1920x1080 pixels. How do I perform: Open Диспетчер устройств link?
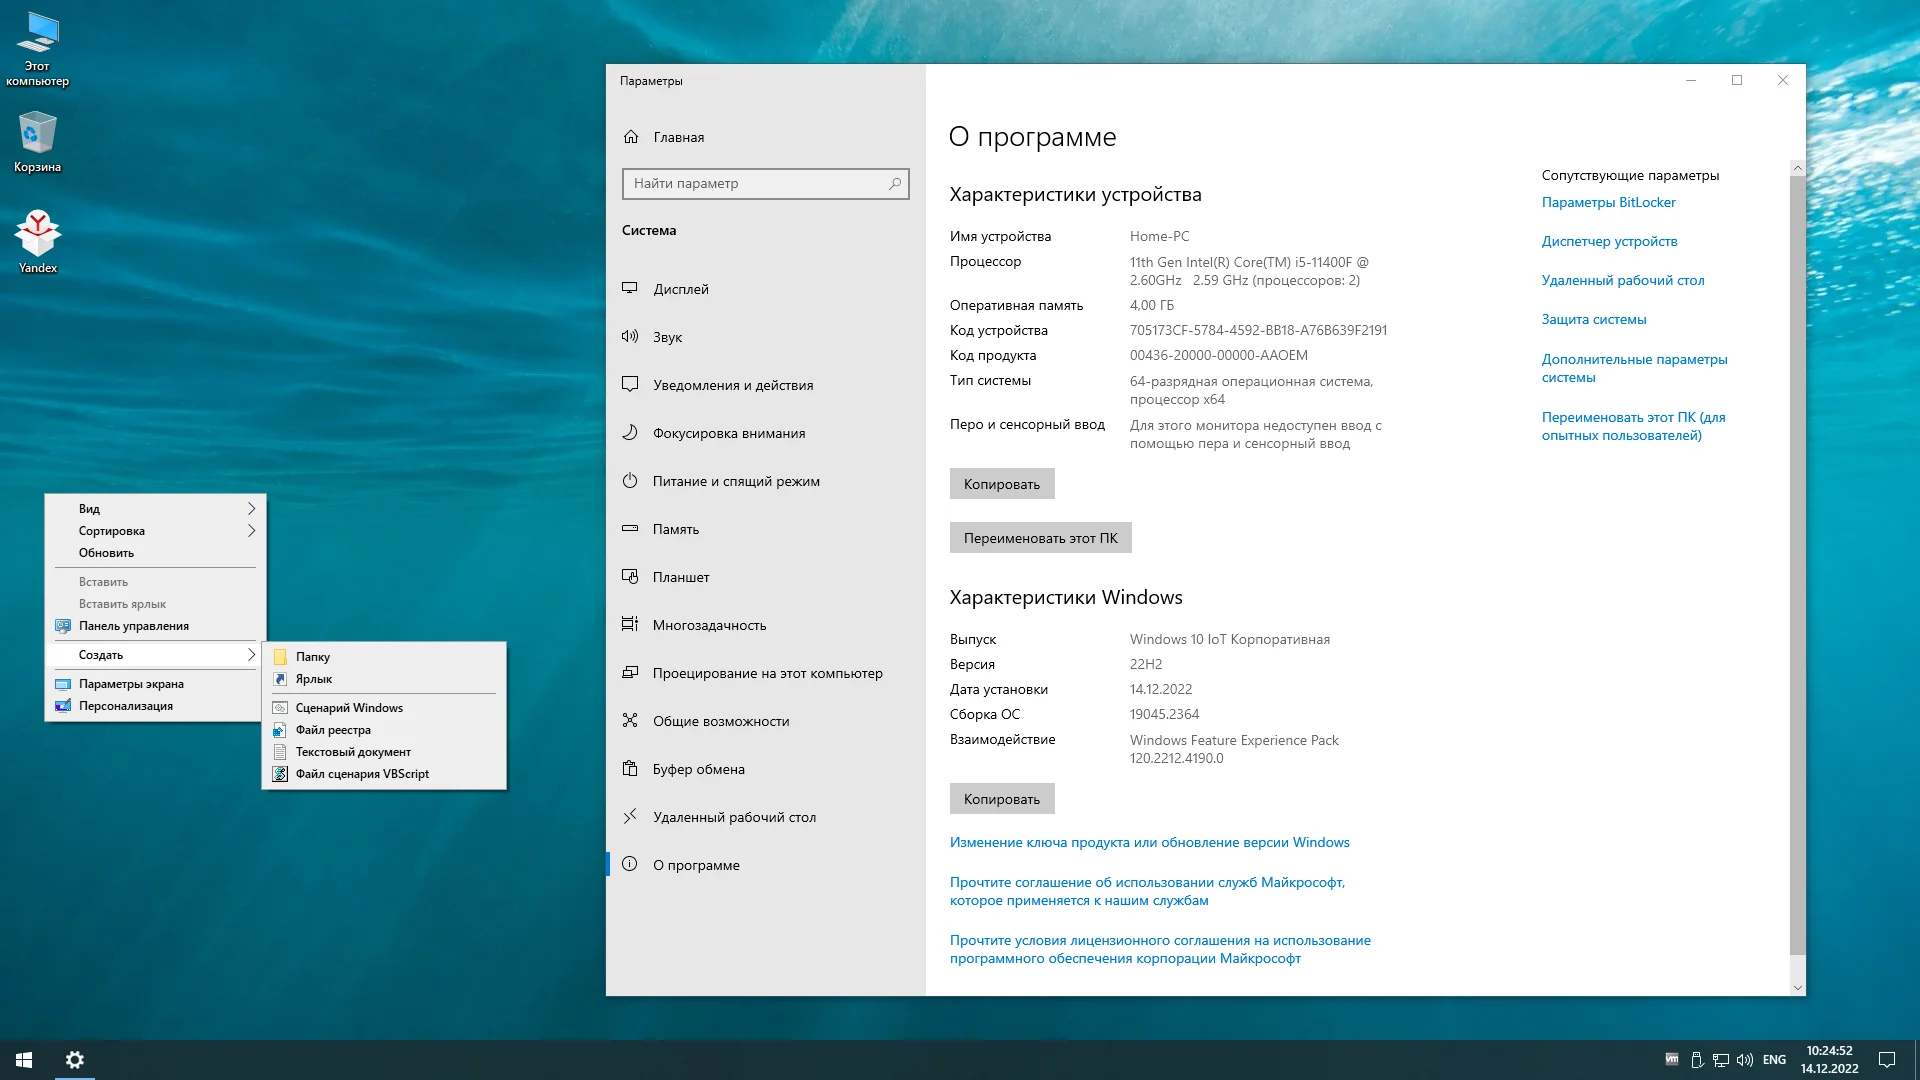click(1609, 241)
